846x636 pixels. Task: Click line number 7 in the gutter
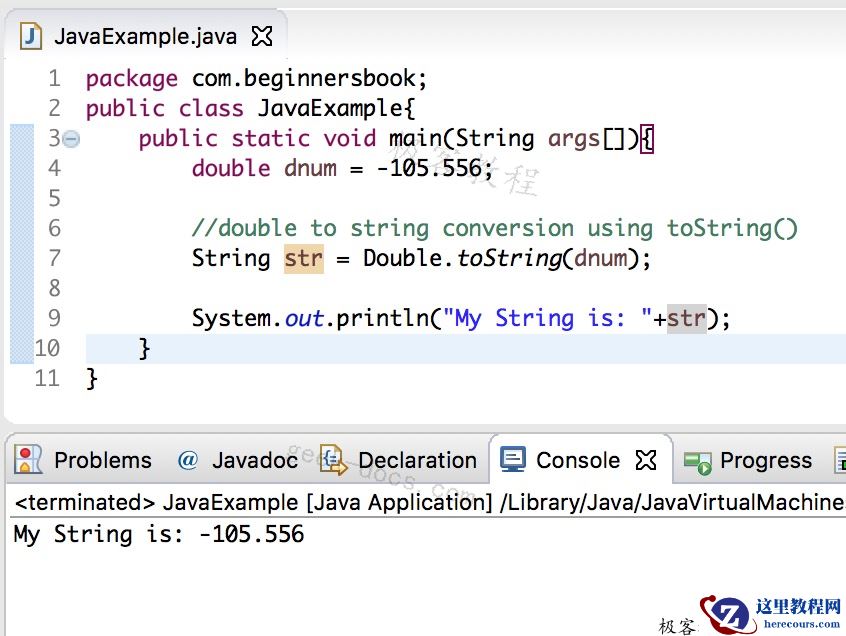[x=54, y=258]
